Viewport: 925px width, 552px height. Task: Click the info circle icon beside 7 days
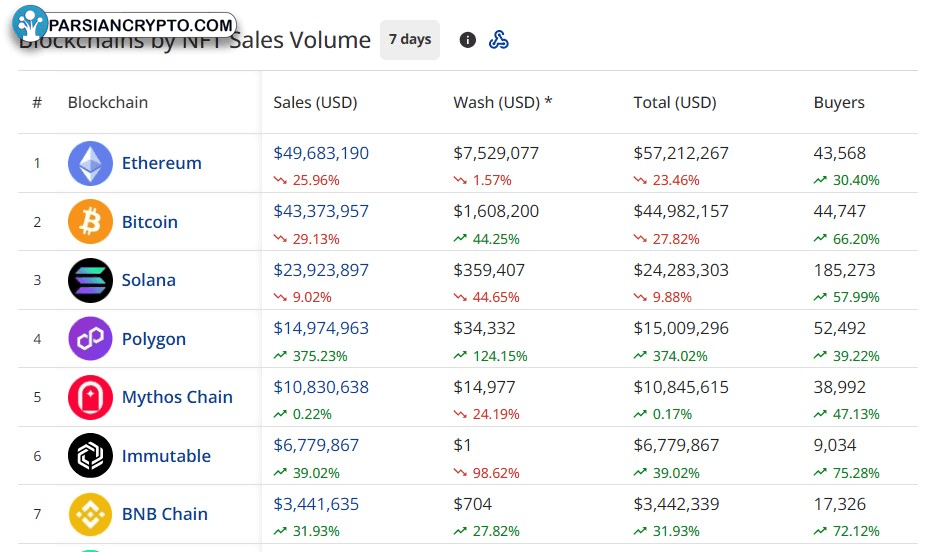tap(467, 40)
